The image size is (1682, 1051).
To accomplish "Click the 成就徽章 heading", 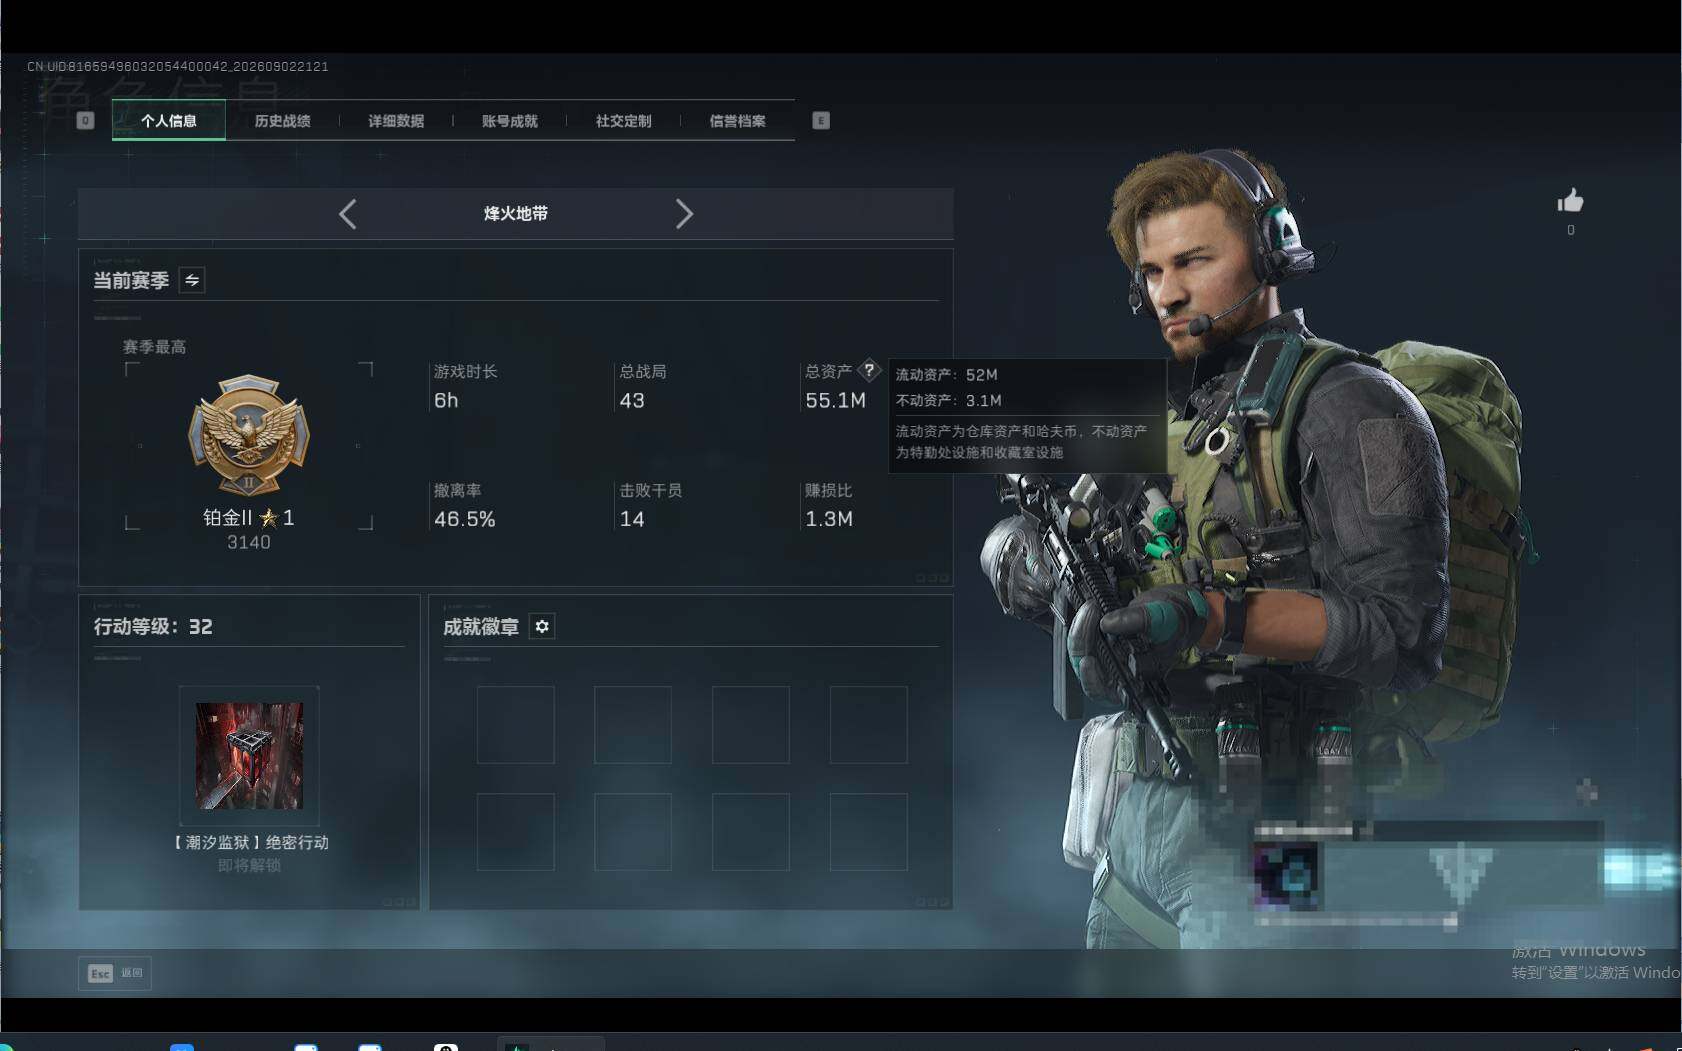I will coord(481,627).
